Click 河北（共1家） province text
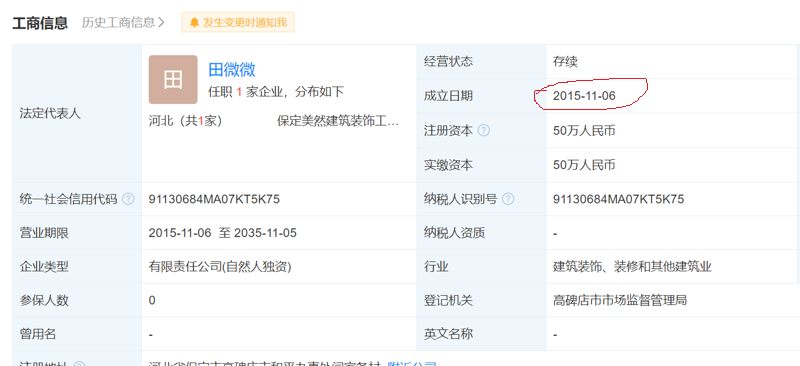The height and width of the screenshot is (366, 800). 185,121
